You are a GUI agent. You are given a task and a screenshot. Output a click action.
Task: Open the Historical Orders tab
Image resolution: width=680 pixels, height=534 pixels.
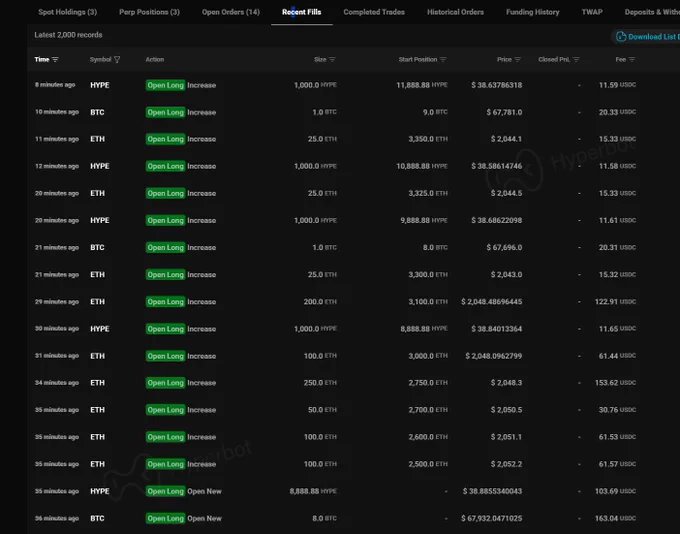(x=455, y=12)
